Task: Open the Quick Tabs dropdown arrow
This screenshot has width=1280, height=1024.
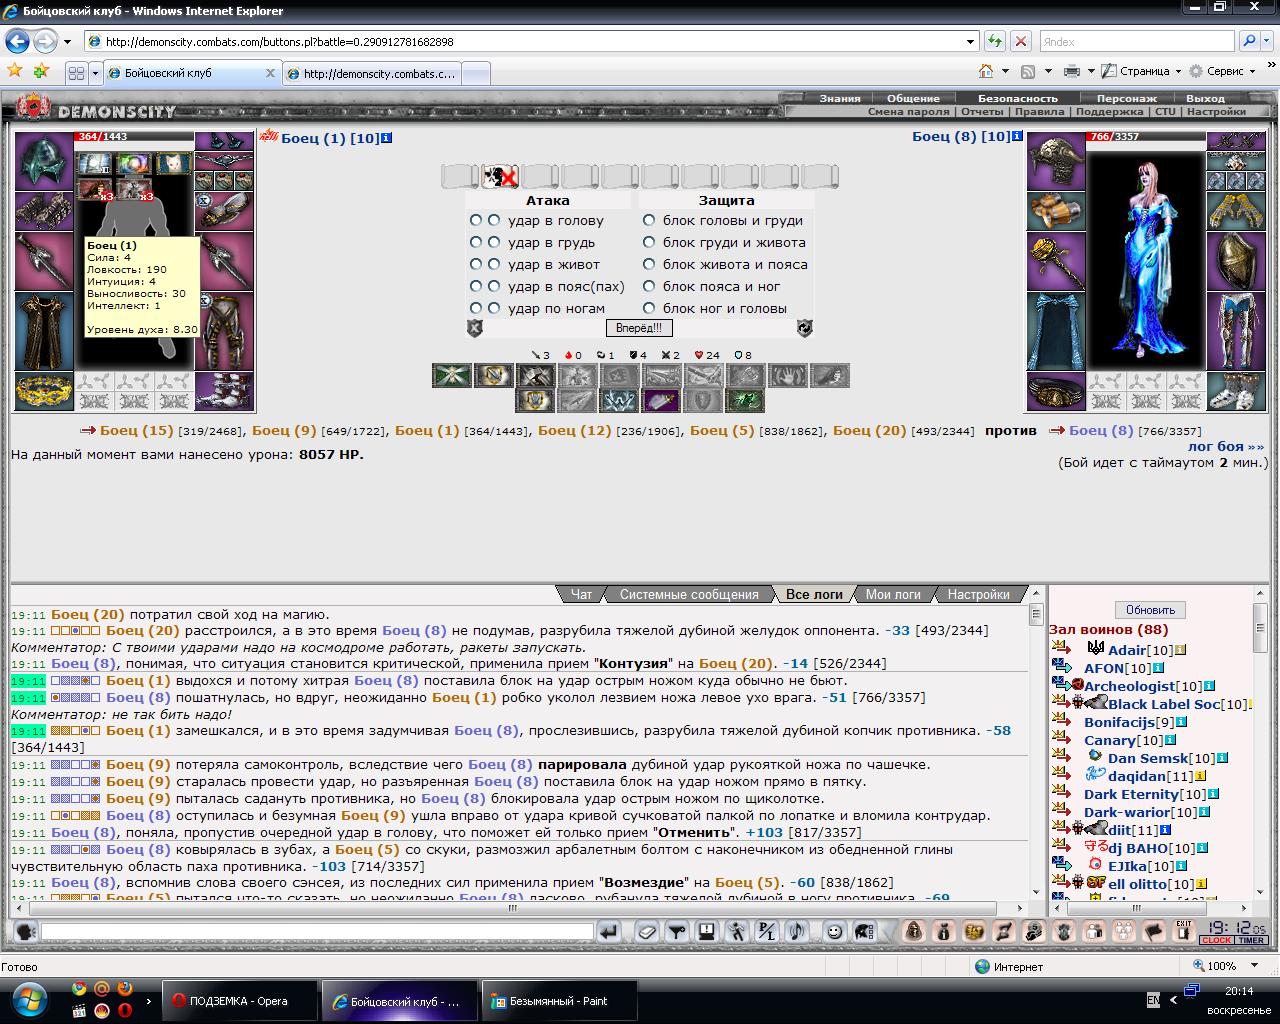Action: coord(96,73)
